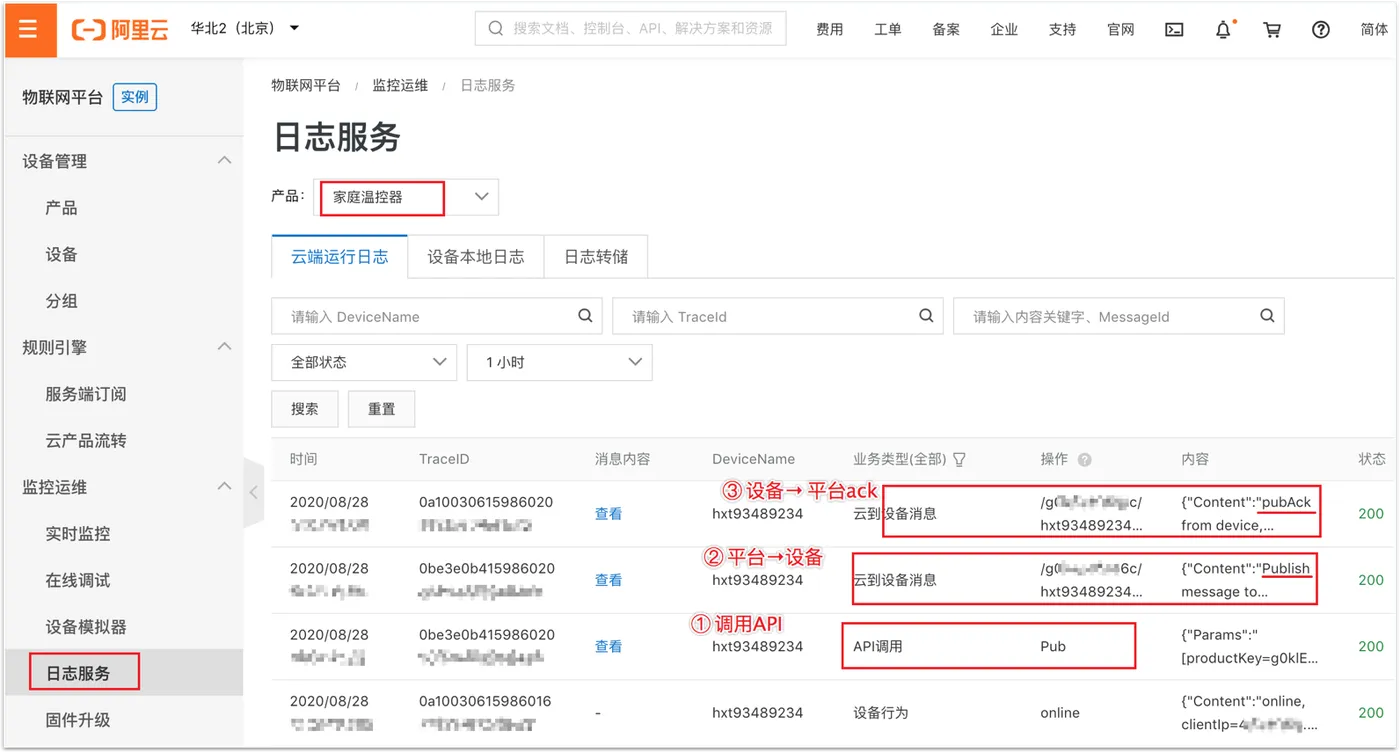Click the 时间 column header
Screen dimensions: 1400x753
pyautogui.click(x=304, y=460)
